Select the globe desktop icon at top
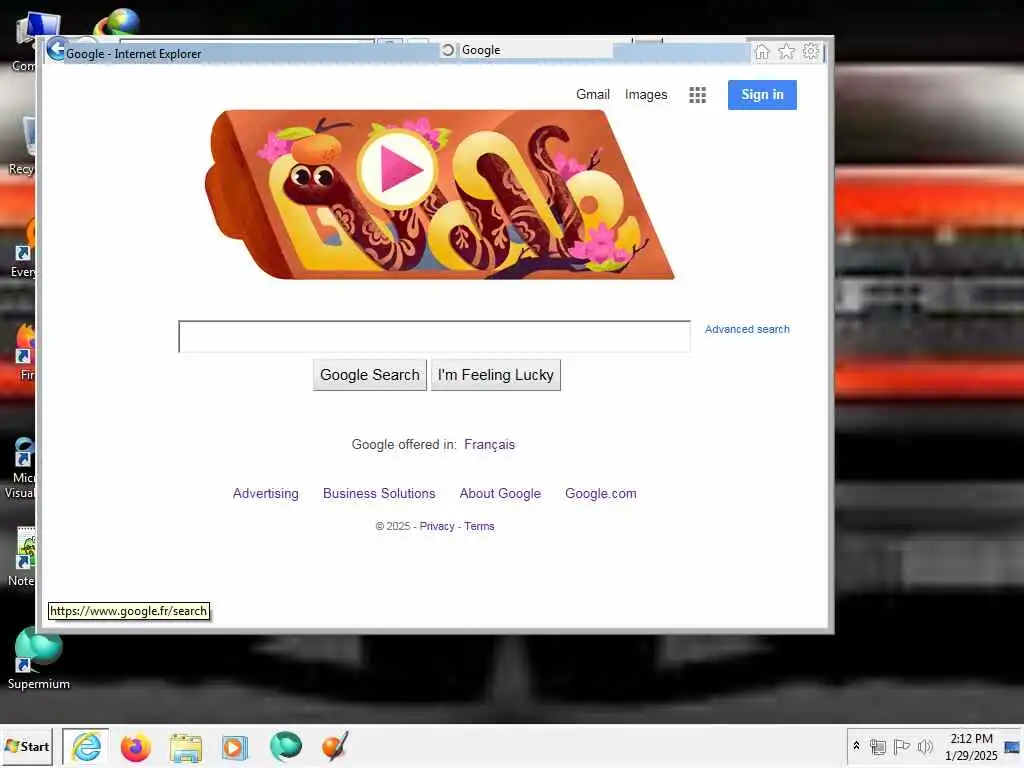The height and width of the screenshot is (768, 1024). [x=118, y=23]
